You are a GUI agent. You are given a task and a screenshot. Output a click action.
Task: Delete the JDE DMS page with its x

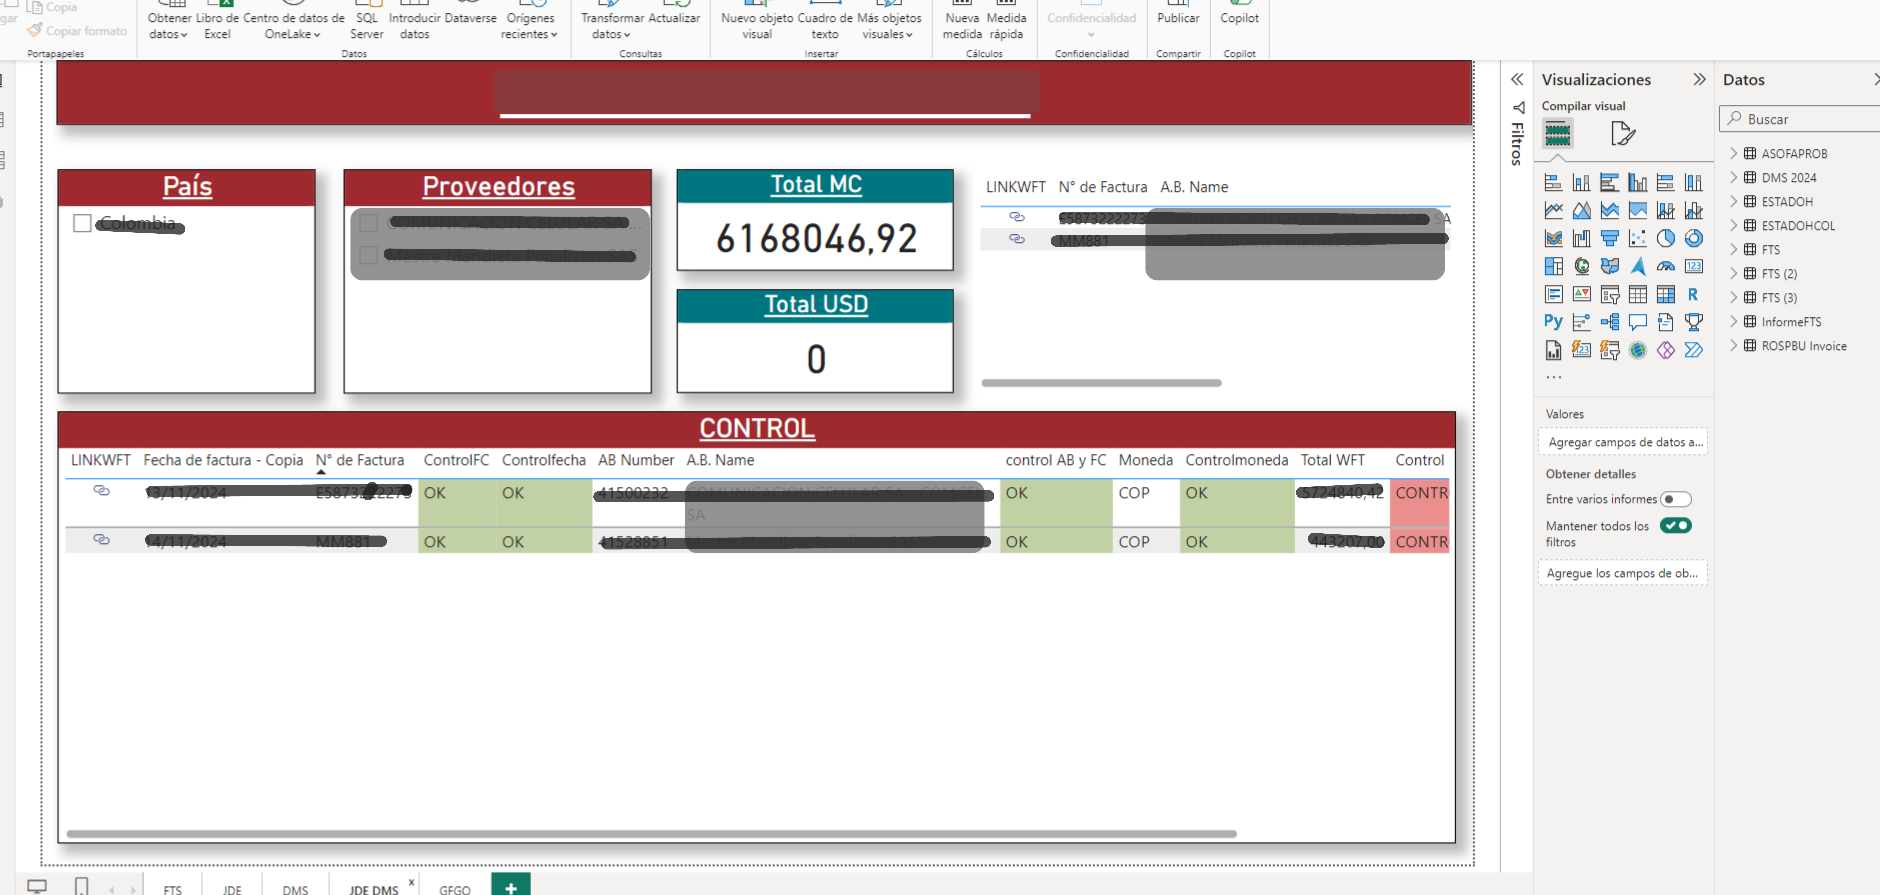(x=411, y=882)
